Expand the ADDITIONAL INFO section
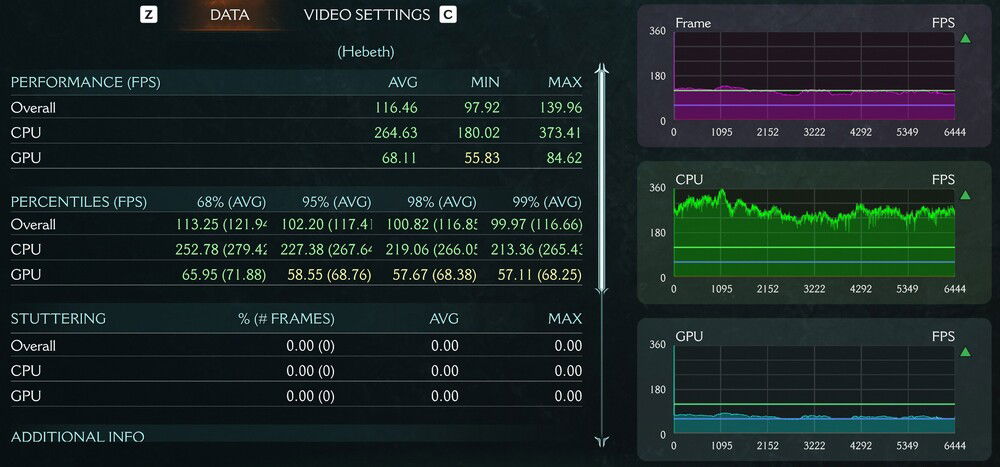This screenshot has height=467, width=1000. point(78,437)
